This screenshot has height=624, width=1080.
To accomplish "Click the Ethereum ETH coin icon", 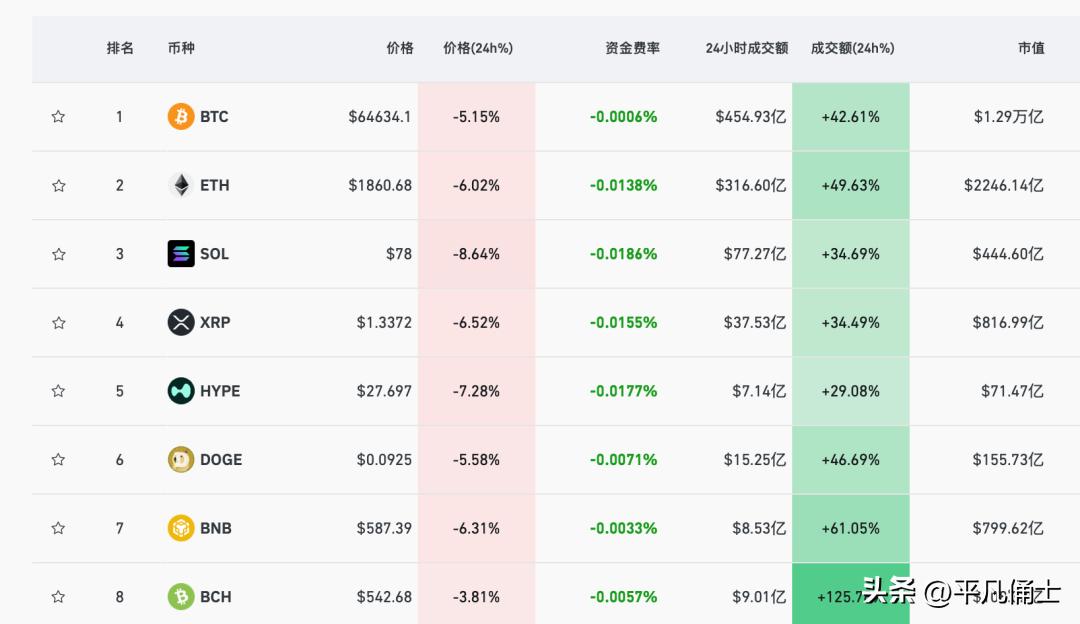I will [x=180, y=185].
